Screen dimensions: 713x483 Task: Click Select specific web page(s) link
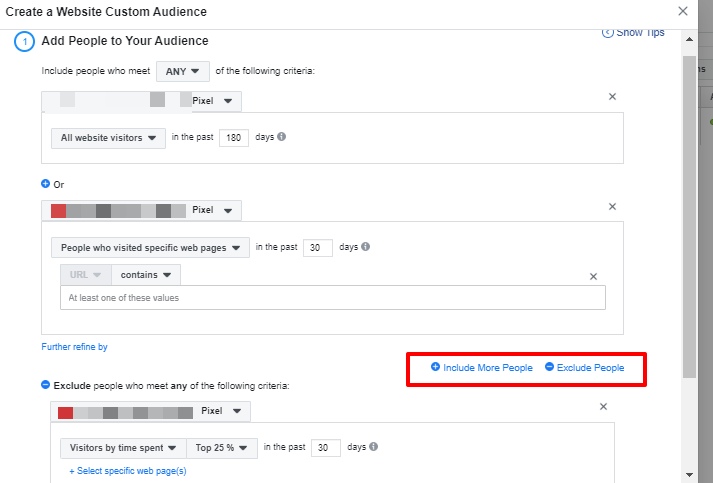pyautogui.click(x=127, y=471)
